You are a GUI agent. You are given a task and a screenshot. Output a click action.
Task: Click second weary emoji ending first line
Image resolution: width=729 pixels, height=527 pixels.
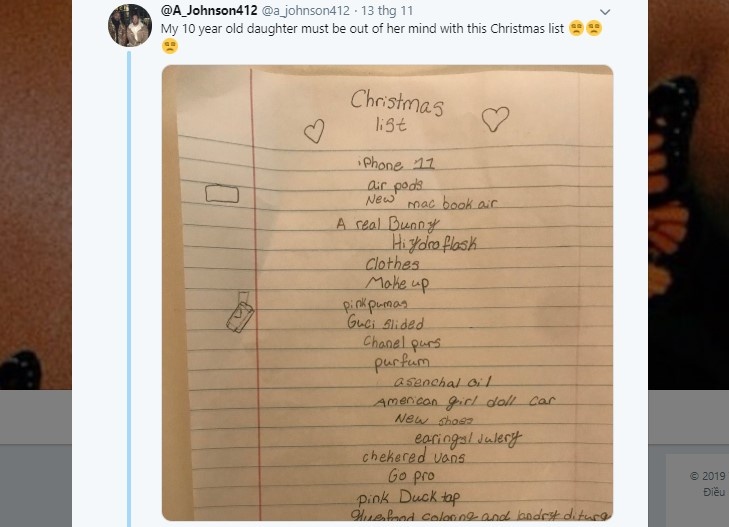(595, 28)
